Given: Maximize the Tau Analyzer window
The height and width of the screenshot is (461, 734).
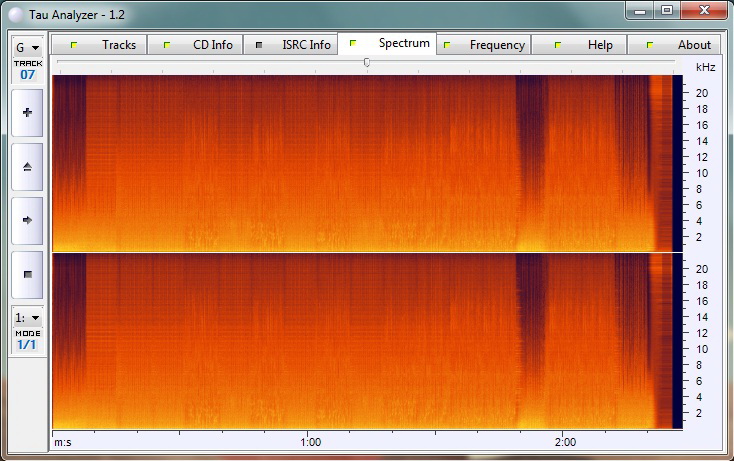Looking at the screenshot, I should point(666,10).
